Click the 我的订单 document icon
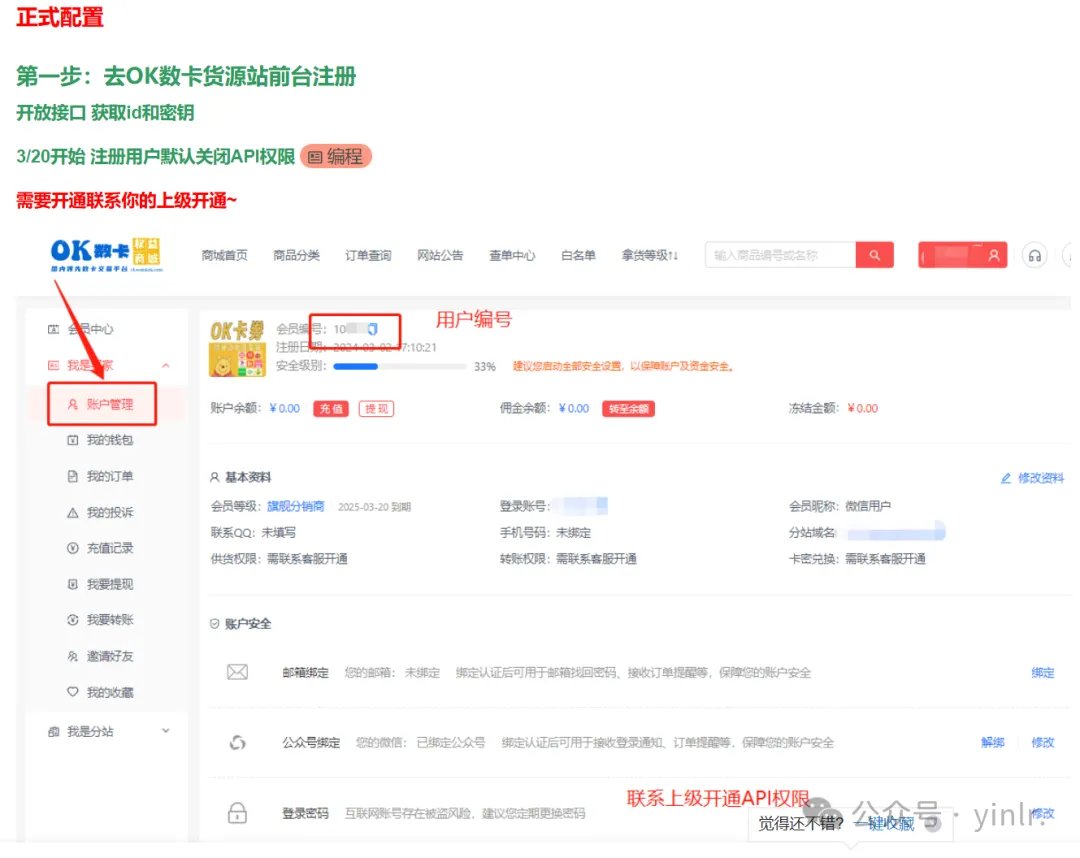The height and width of the screenshot is (858, 1080). click(72, 476)
